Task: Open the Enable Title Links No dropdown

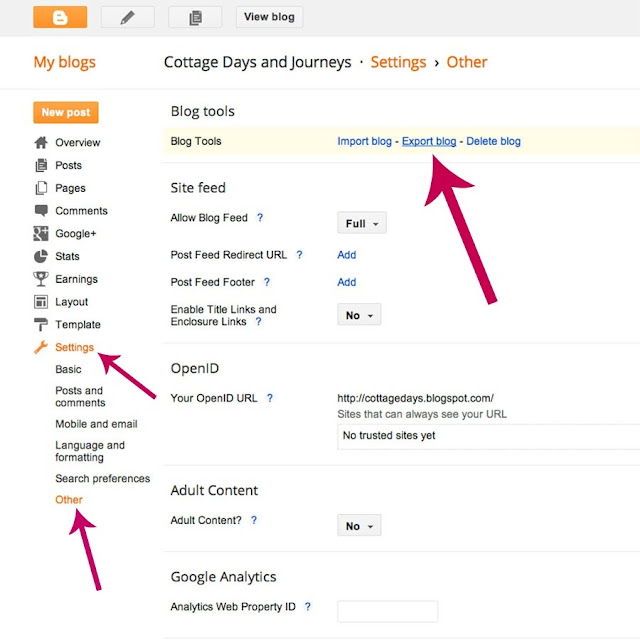Action: point(359,315)
